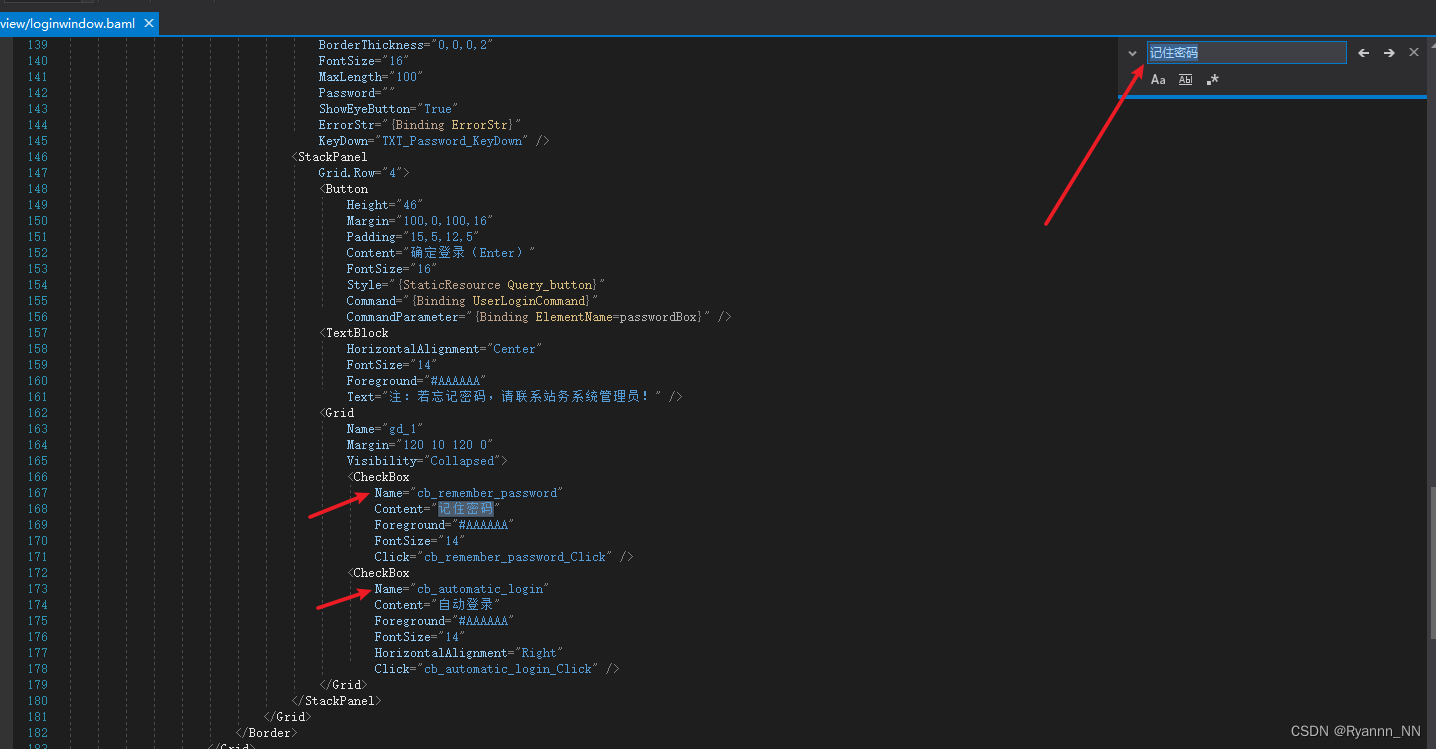The height and width of the screenshot is (749, 1436).
Task: Click the closing </Border> tag
Action: [266, 733]
